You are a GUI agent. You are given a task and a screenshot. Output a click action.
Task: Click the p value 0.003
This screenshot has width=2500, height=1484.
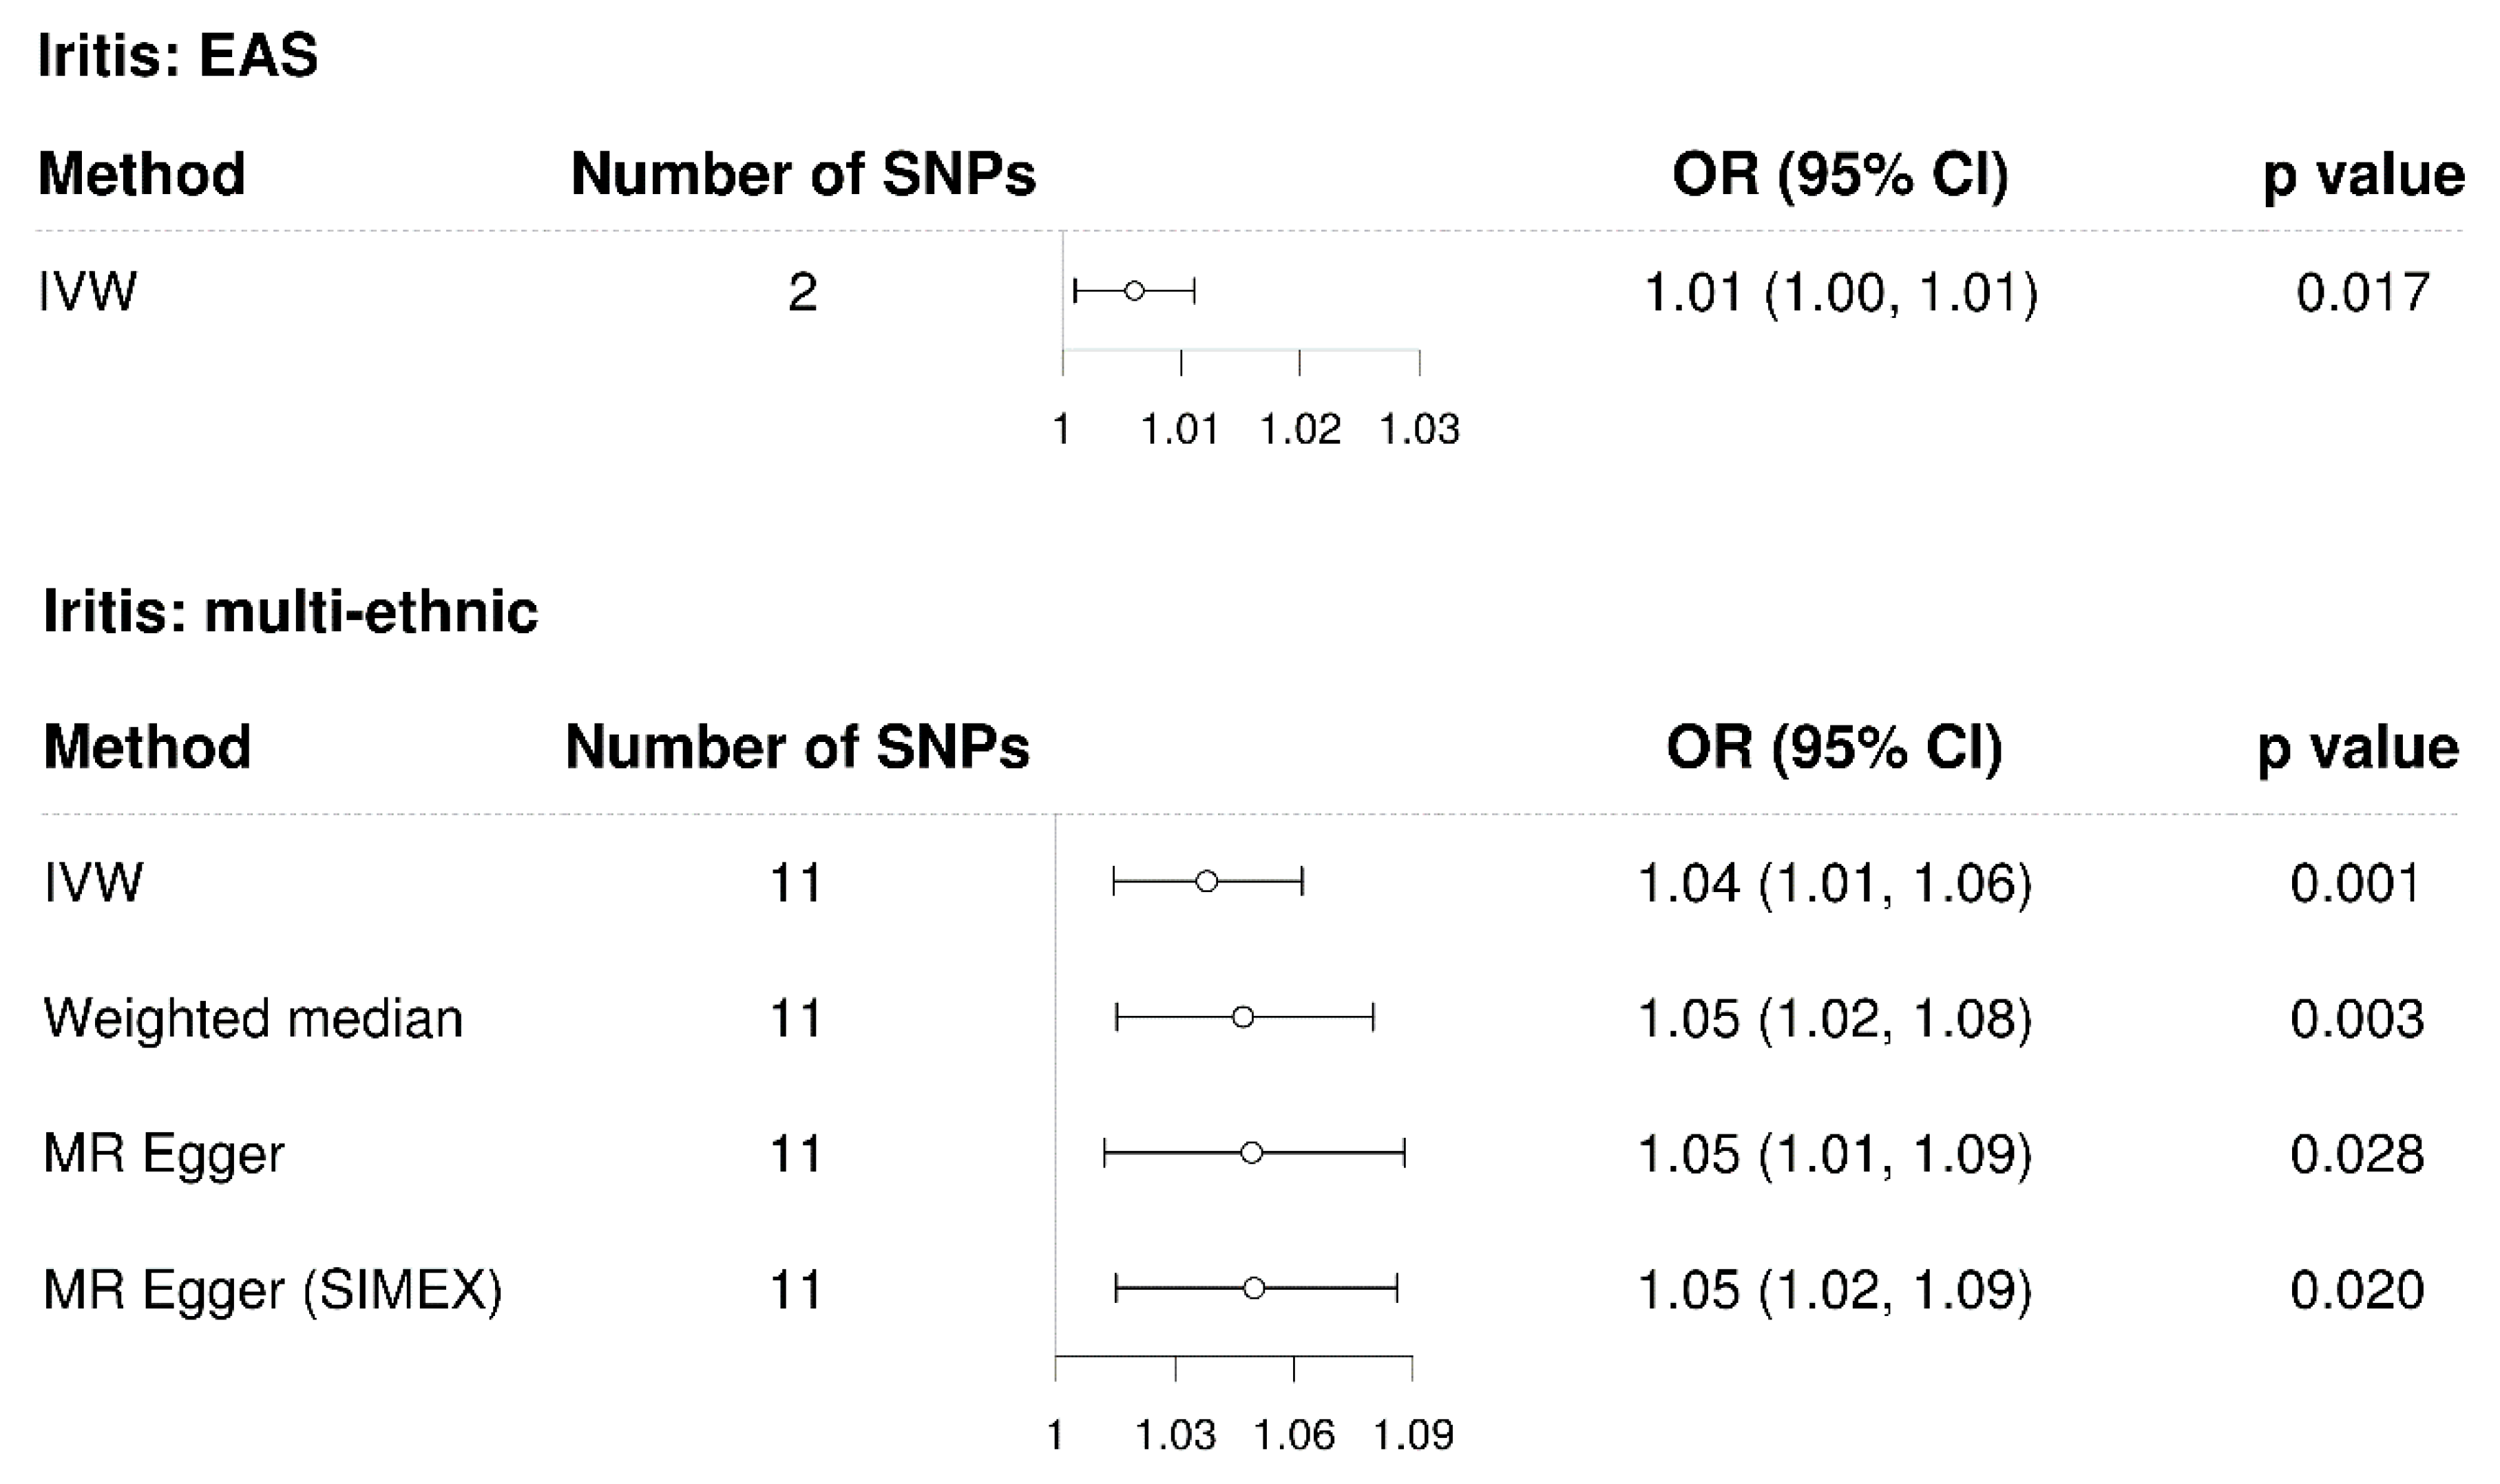coord(2357,1019)
